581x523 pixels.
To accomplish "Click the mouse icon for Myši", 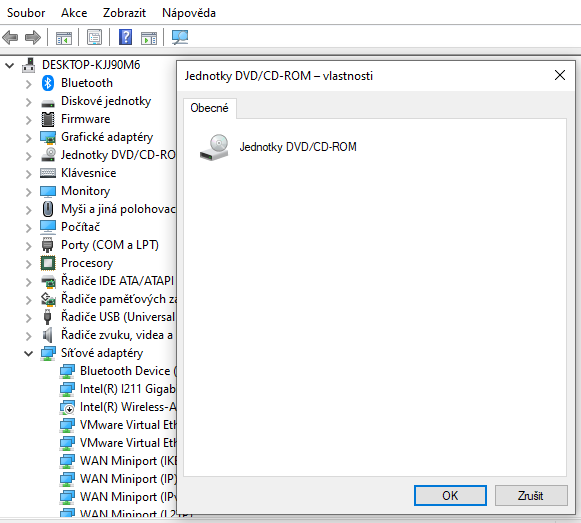I will coord(48,209).
